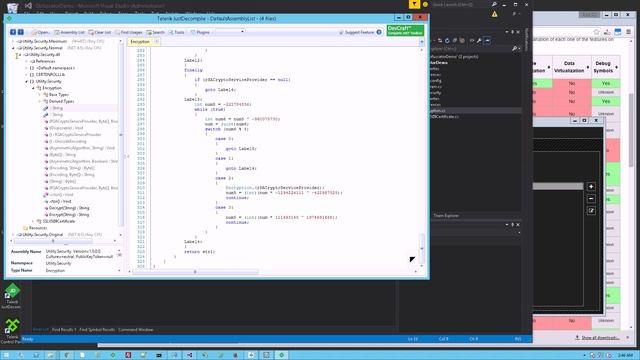The image size is (640, 360).
Task: Click the refresh icon in Solution Explorer toolbar
Action: click(447, 40)
